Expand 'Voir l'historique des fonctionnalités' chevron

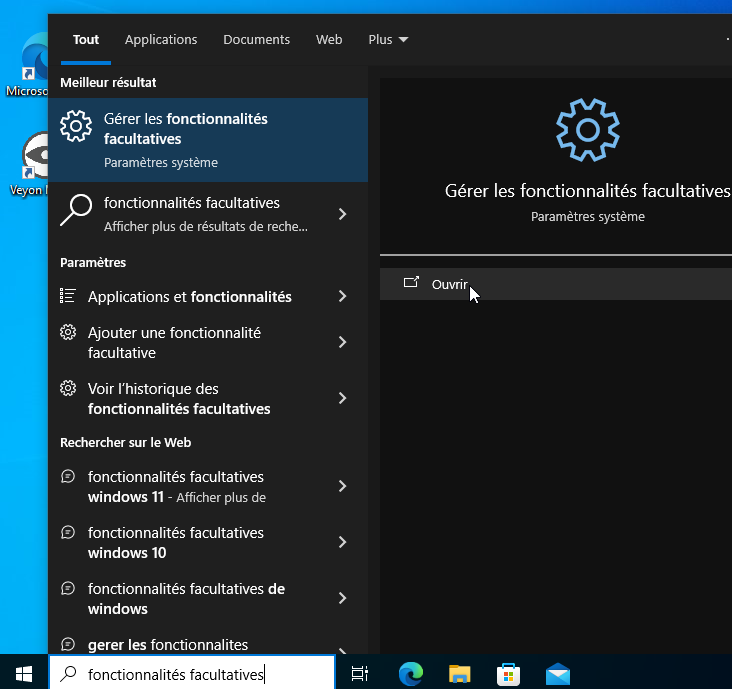click(342, 398)
